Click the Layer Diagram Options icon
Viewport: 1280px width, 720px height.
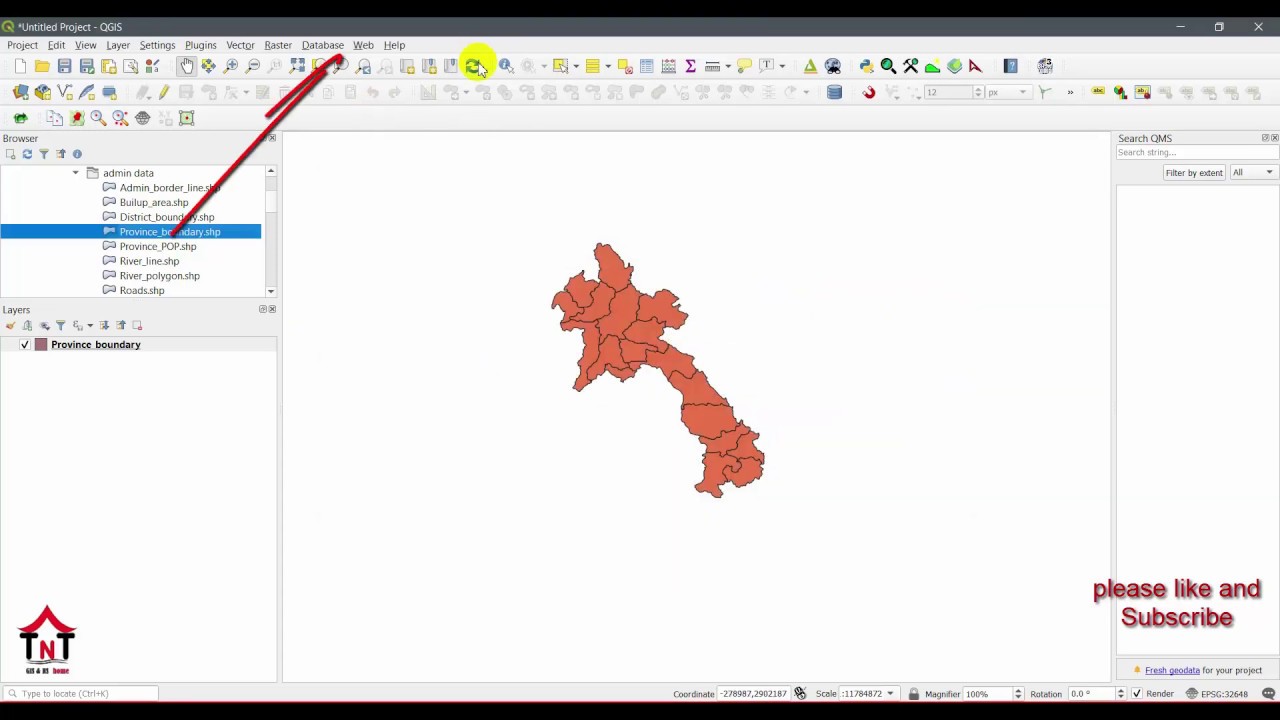(x=1120, y=92)
